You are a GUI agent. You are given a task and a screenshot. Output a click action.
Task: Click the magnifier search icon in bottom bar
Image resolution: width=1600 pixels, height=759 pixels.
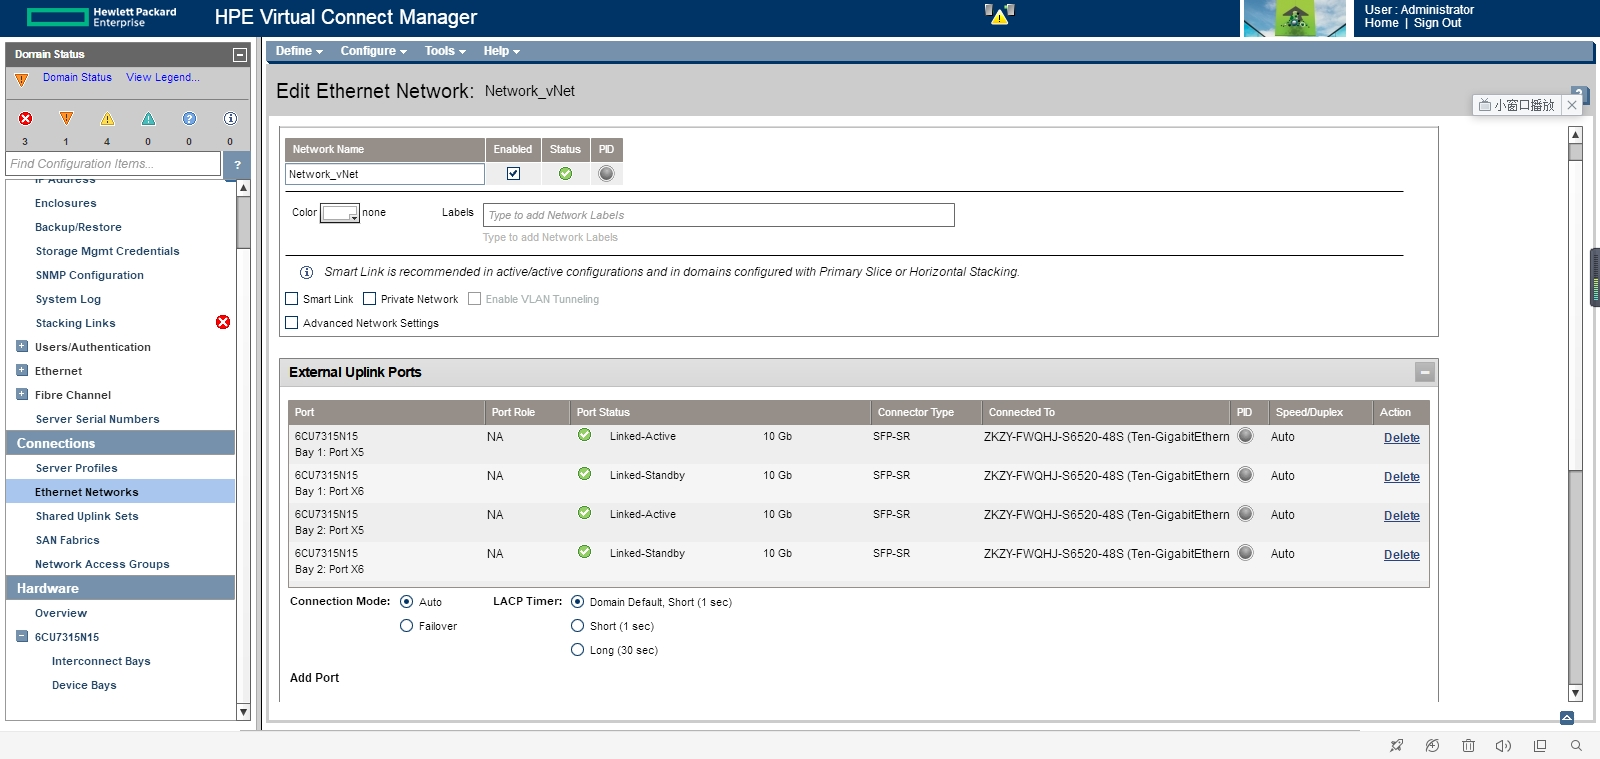click(1576, 746)
